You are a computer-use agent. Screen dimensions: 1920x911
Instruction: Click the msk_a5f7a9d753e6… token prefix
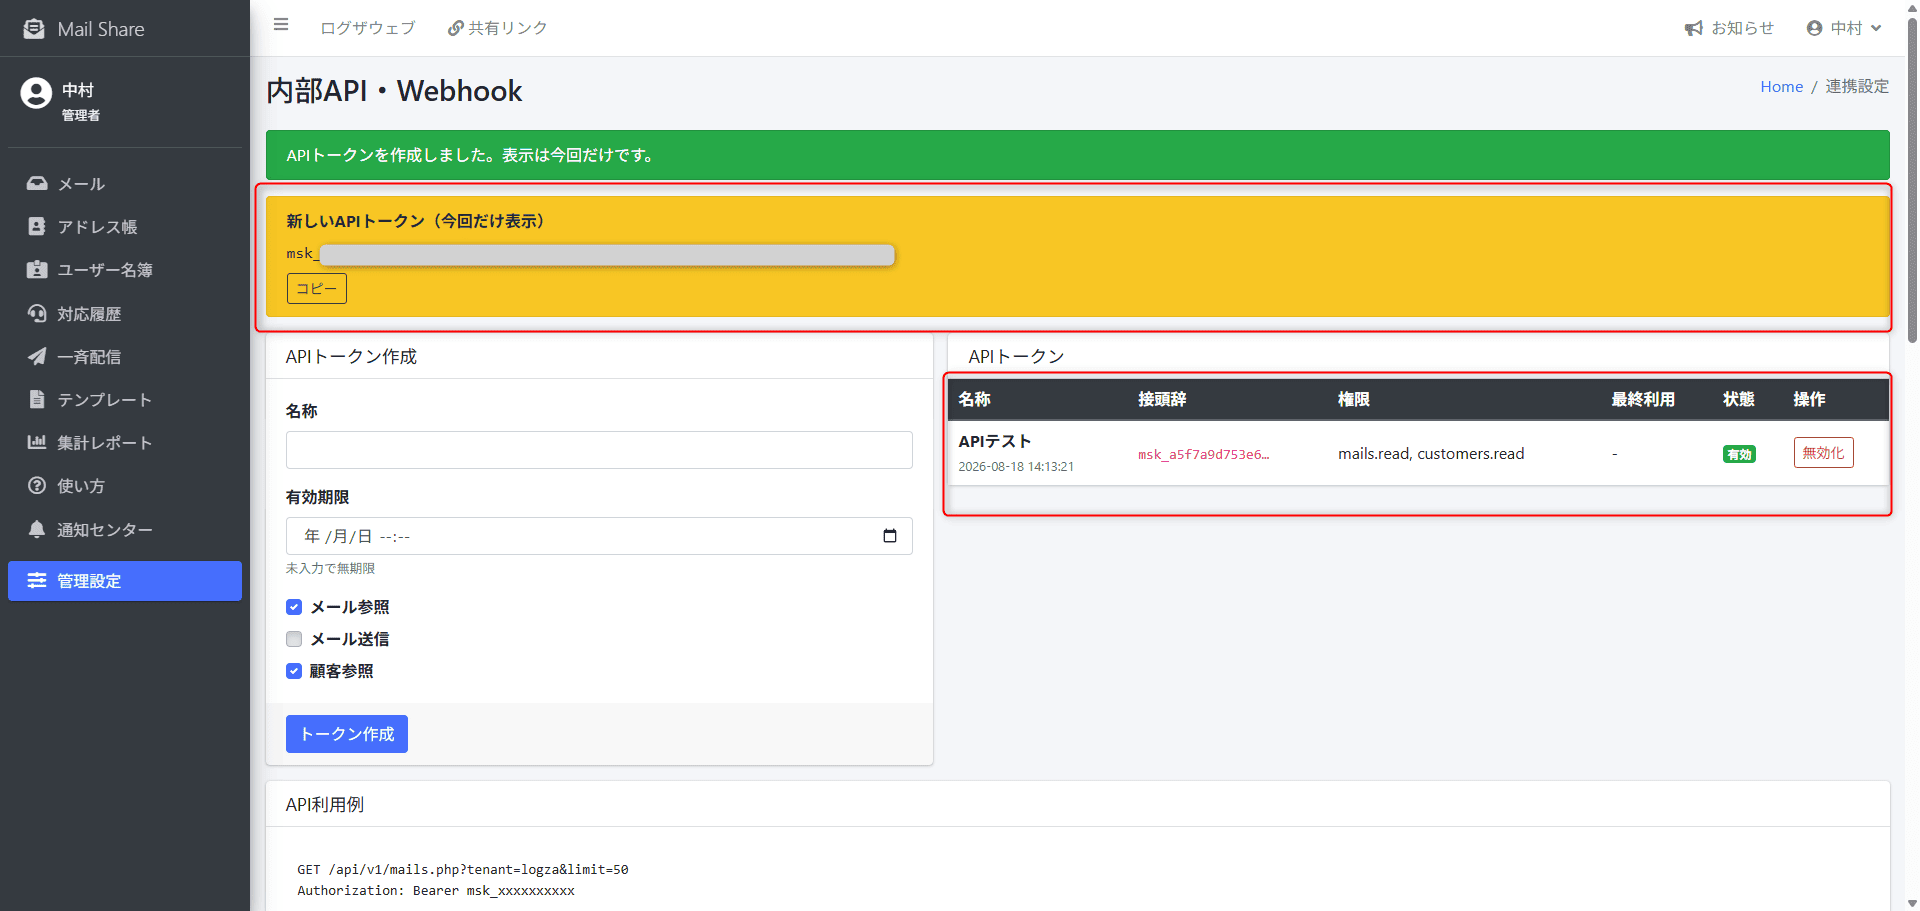coord(1203,454)
